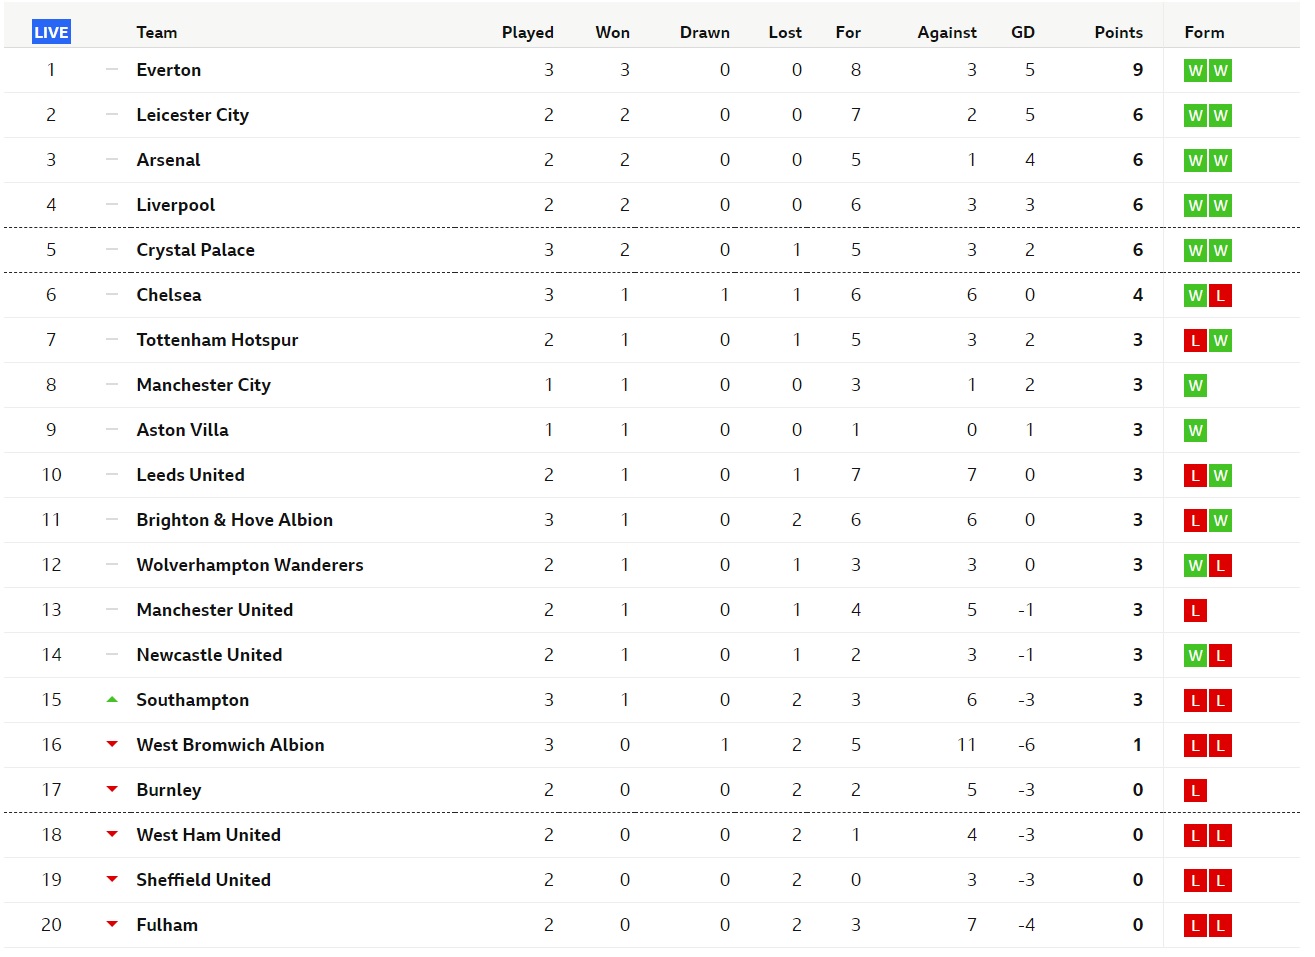Click the Form column header

tap(1204, 32)
